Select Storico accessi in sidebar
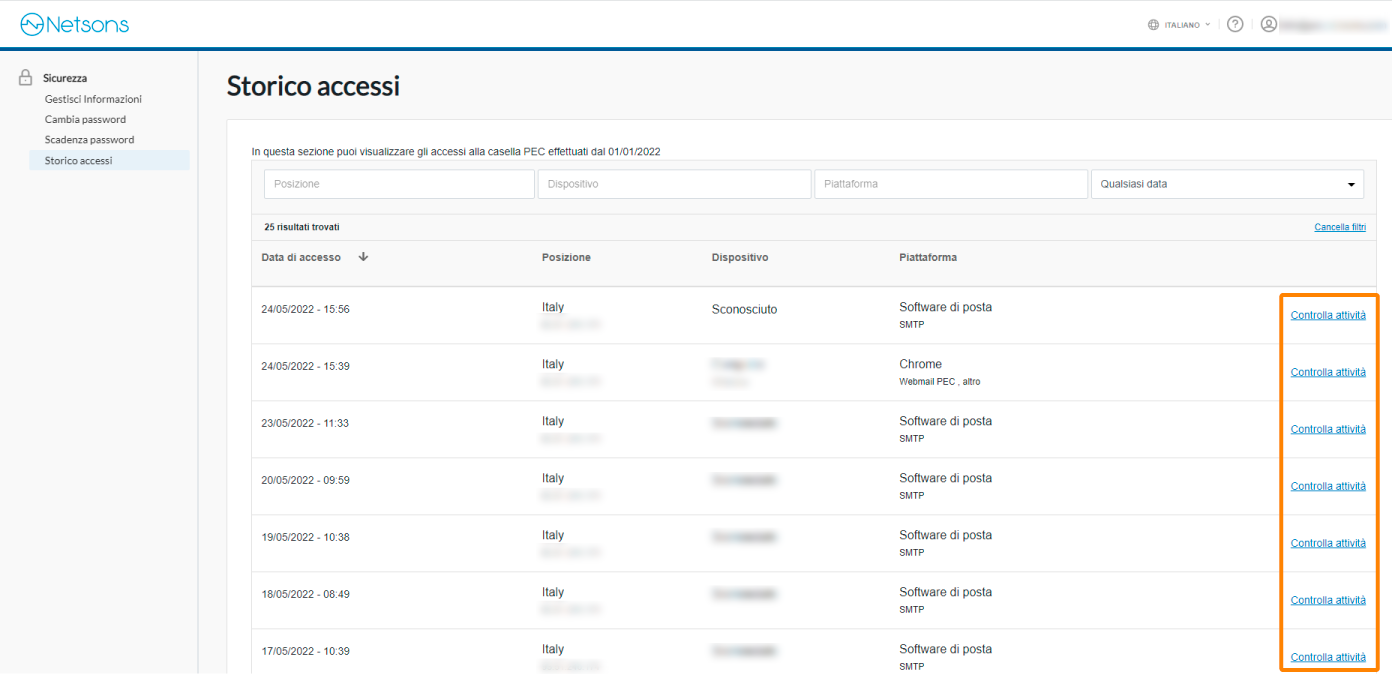Viewport: 1392px width, 674px height. [78, 160]
